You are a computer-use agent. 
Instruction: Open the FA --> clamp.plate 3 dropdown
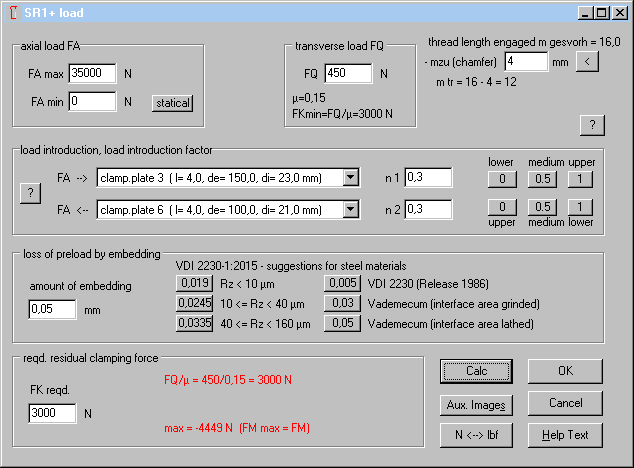tap(350, 178)
